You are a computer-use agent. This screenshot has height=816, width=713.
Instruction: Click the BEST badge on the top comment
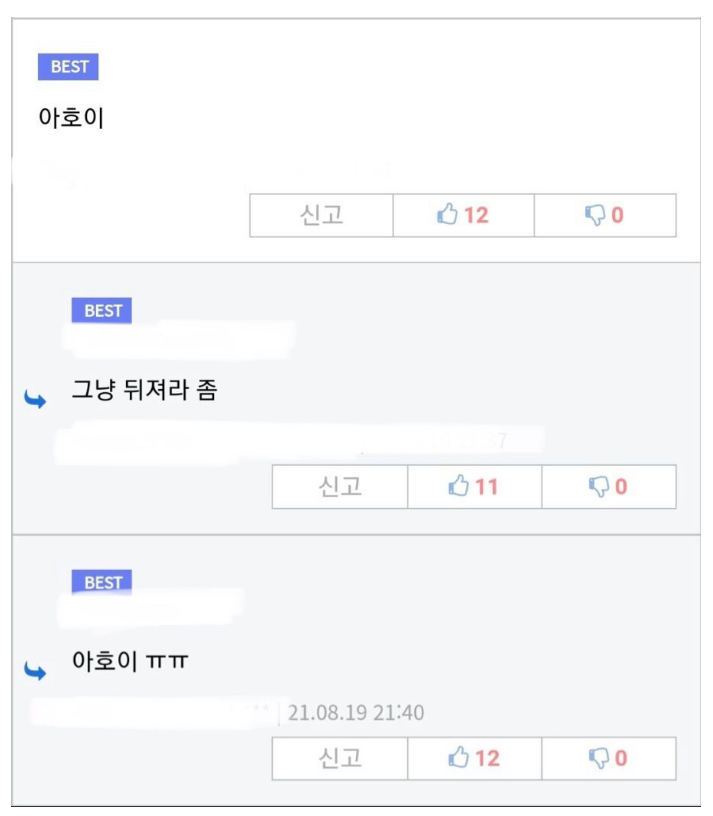point(68,67)
